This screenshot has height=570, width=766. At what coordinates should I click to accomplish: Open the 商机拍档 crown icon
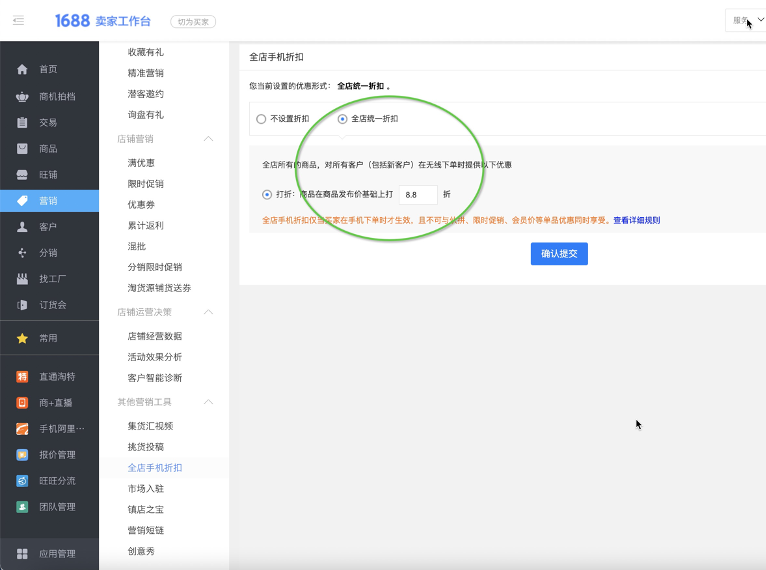coord(22,96)
